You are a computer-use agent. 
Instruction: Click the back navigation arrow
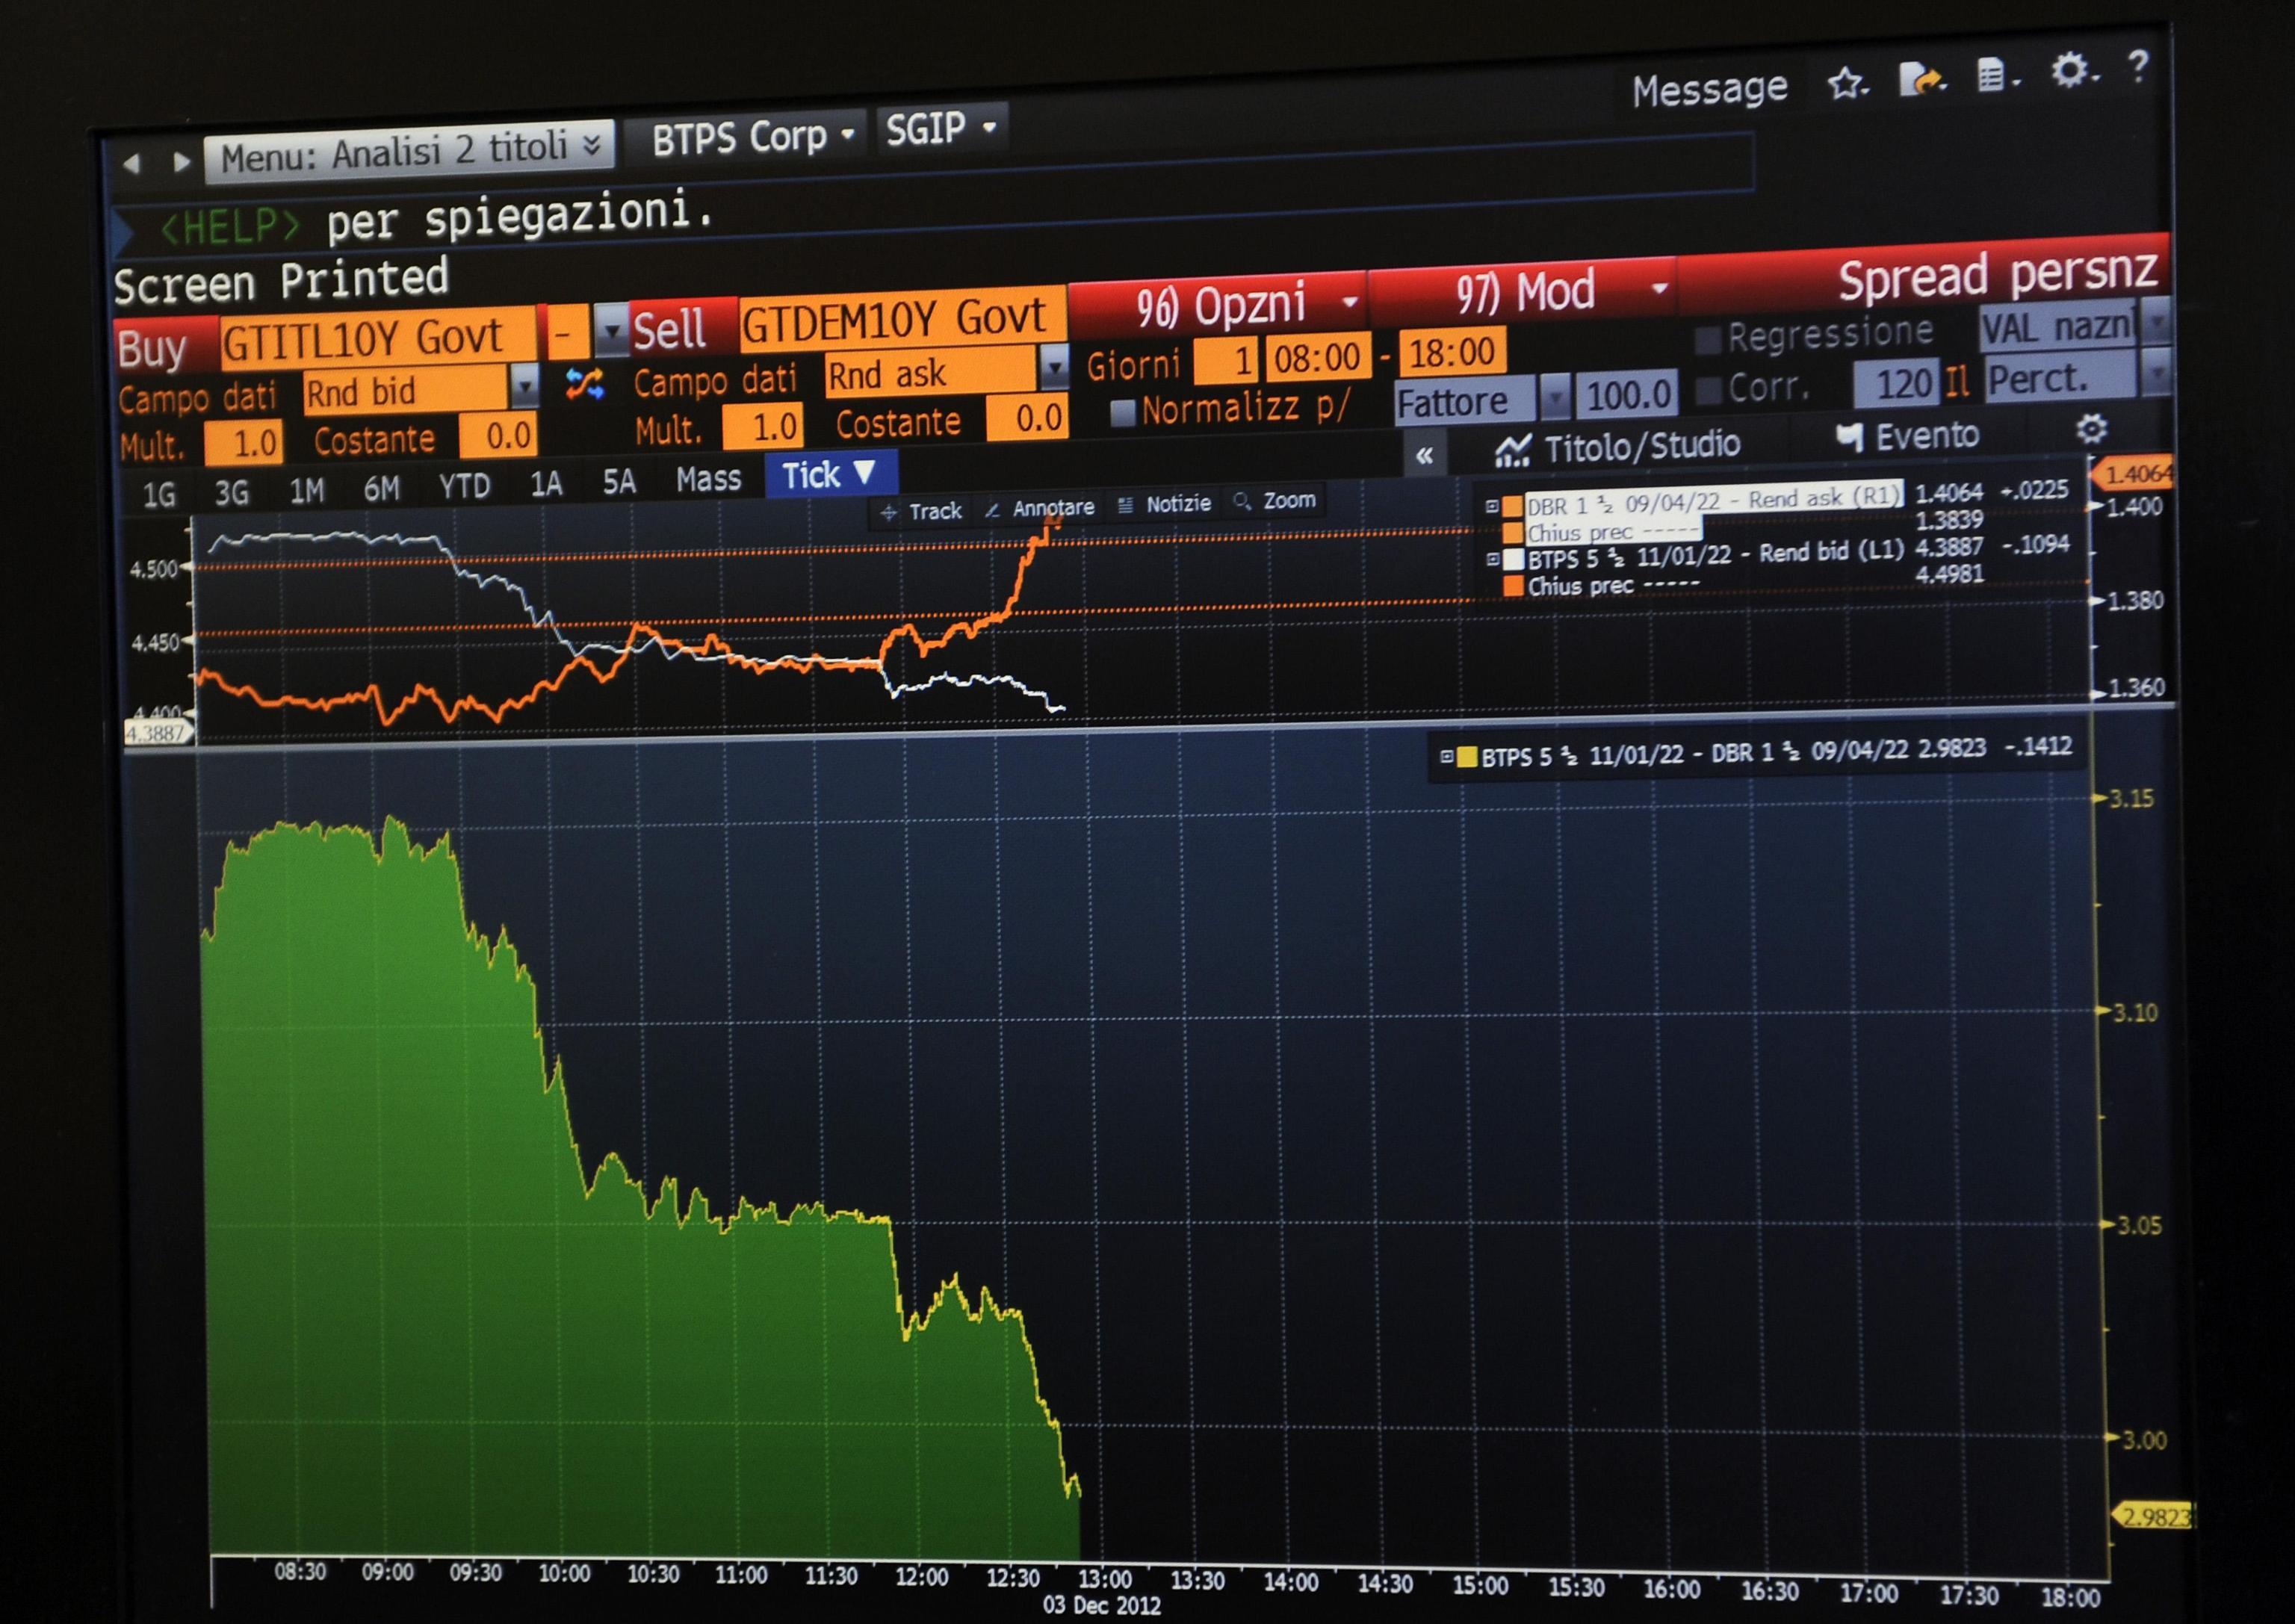pos(132,164)
